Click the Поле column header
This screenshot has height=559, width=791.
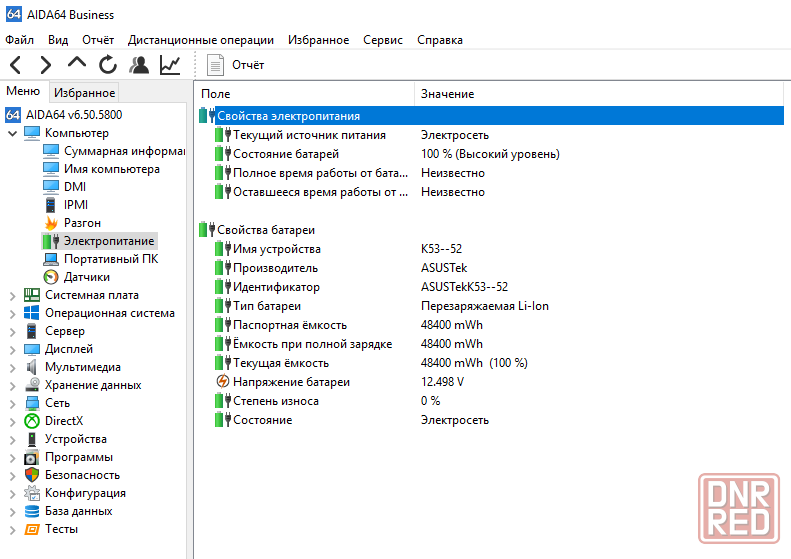tap(216, 94)
